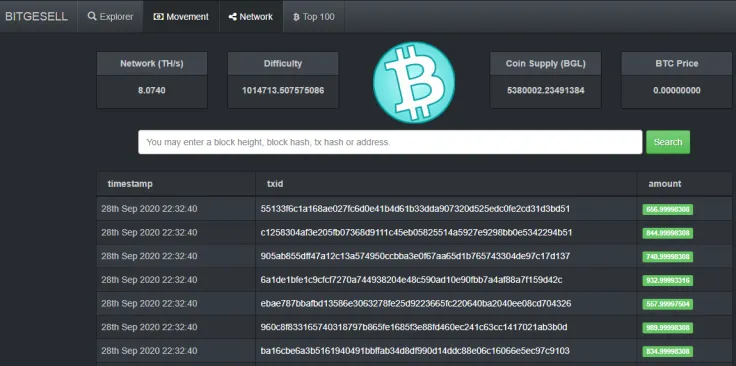736x366 pixels.
Task: Switch to the Movement tab
Action: 181,16
